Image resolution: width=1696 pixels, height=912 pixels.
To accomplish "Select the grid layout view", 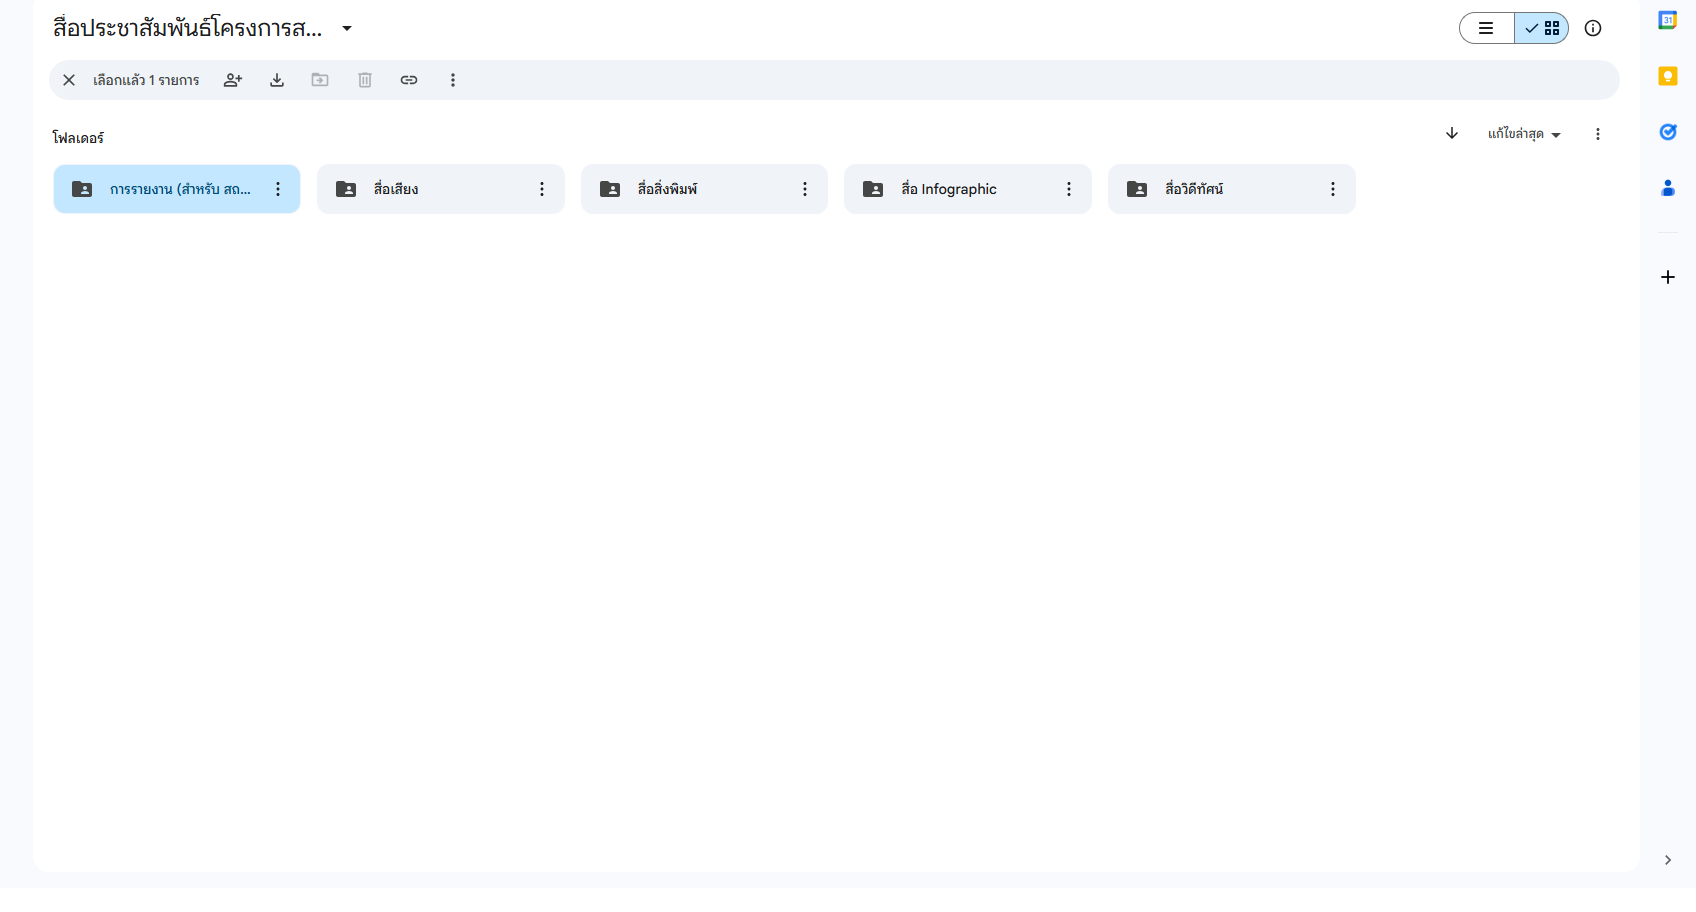I will pos(1542,28).
